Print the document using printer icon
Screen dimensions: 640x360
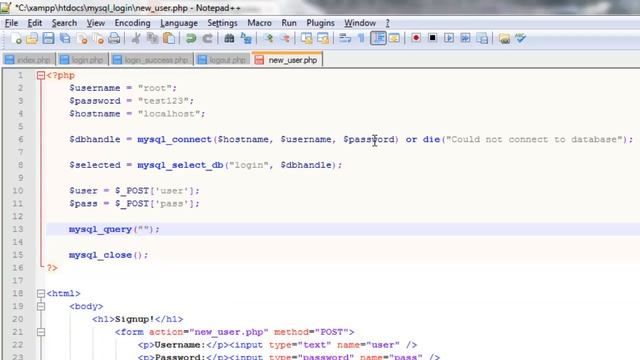(x=114, y=38)
